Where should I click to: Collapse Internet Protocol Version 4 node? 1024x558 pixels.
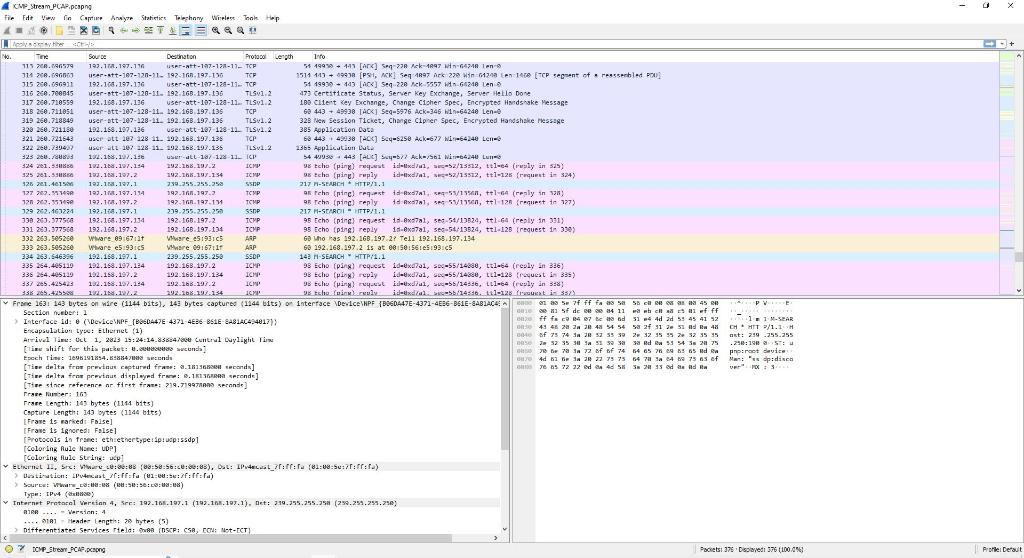click(x=6, y=503)
